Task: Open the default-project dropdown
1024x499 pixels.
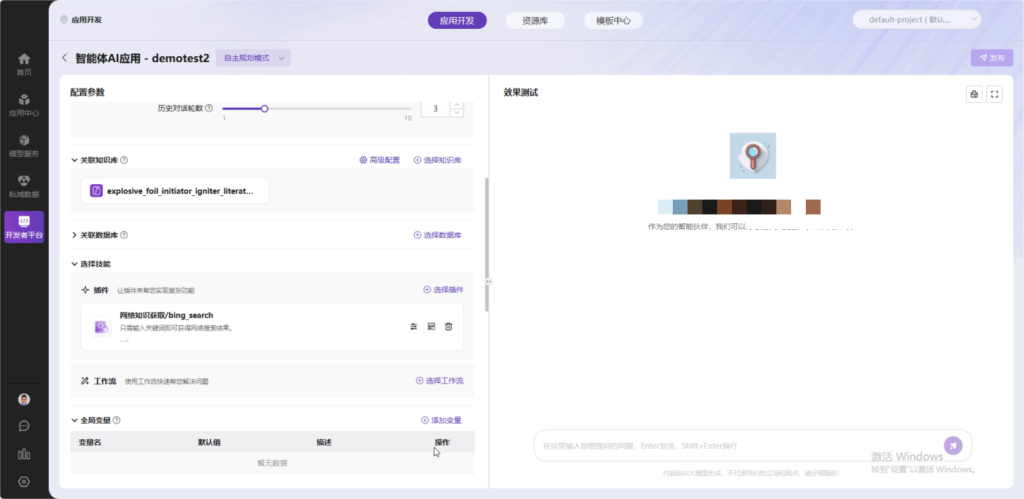Action: click(916, 20)
